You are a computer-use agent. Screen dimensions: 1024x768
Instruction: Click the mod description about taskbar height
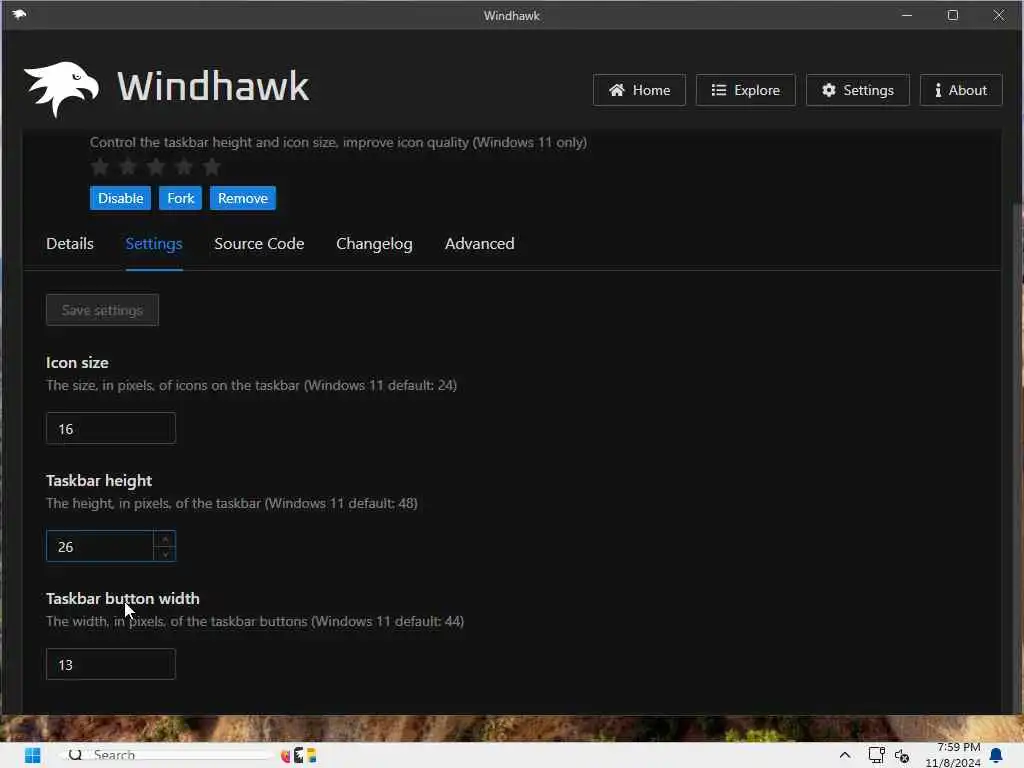pyautogui.click(x=338, y=142)
